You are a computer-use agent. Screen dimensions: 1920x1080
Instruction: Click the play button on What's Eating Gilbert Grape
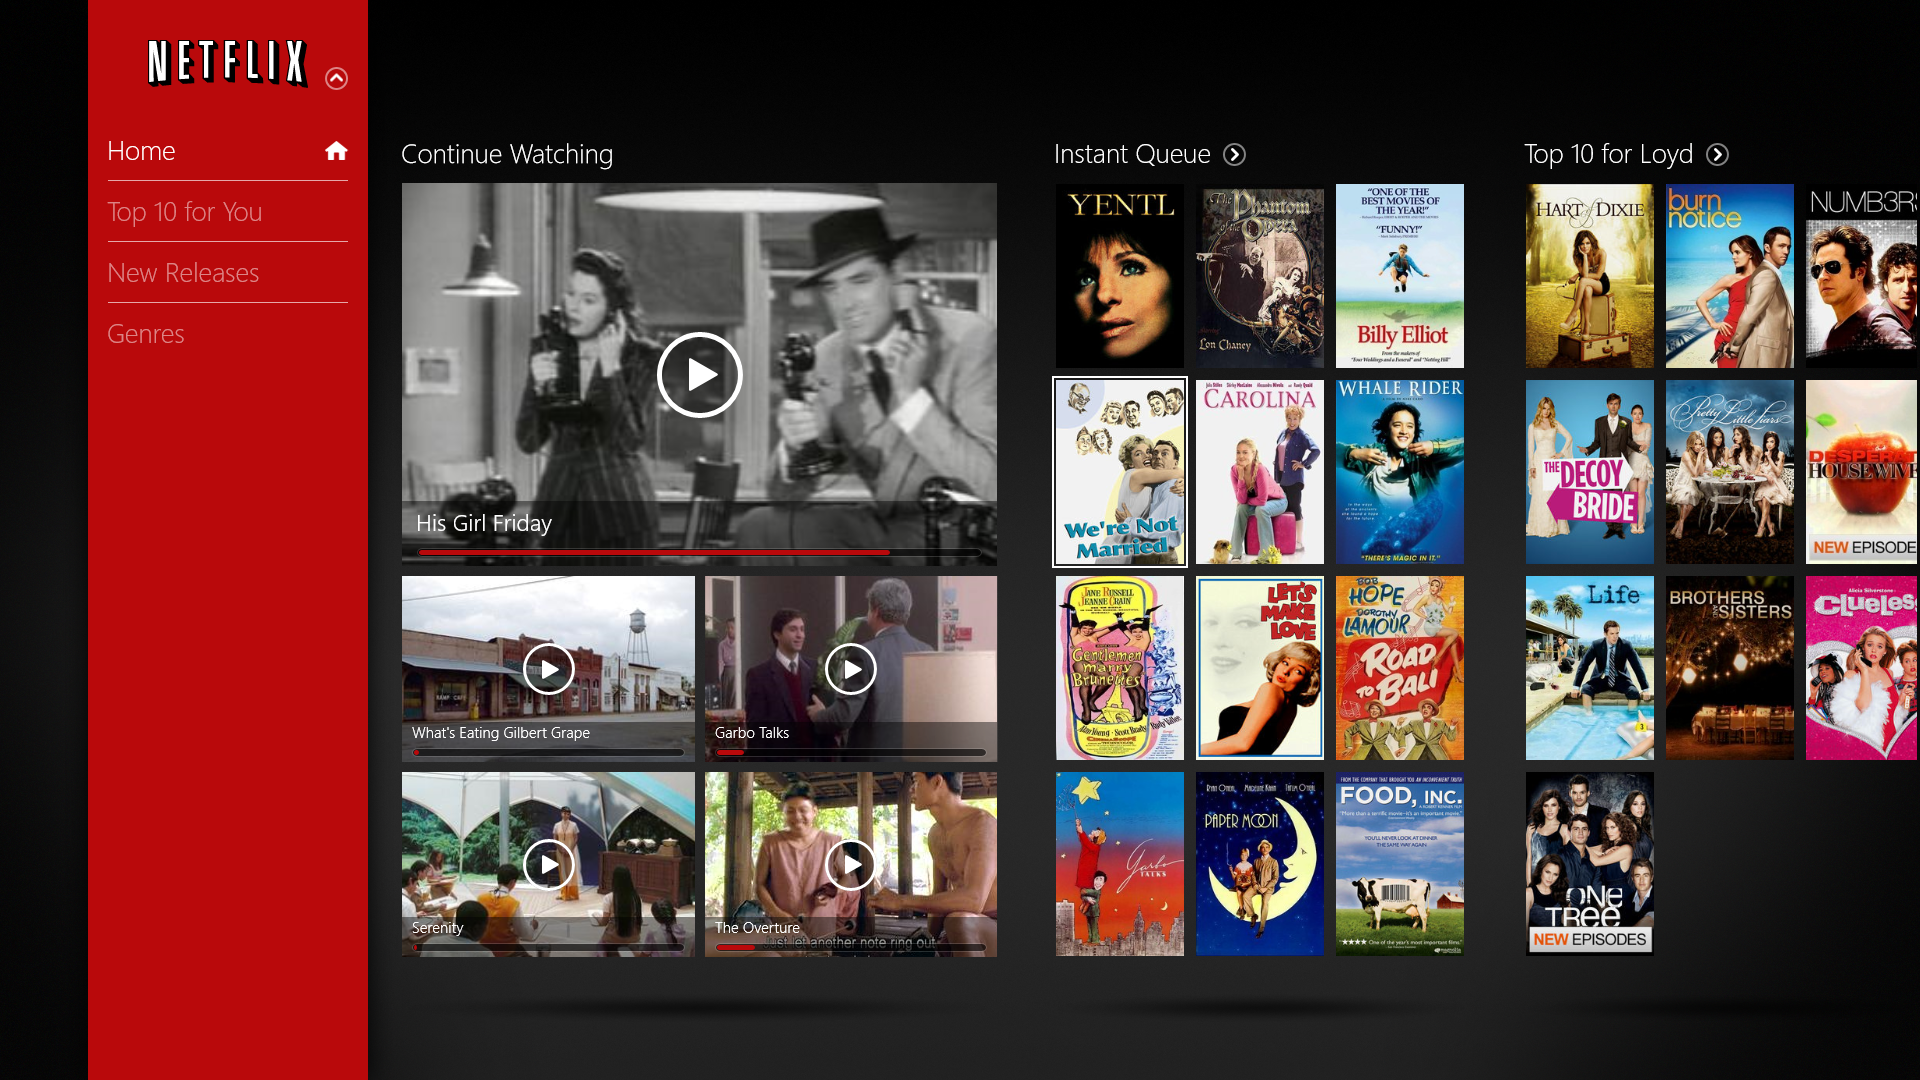click(549, 667)
